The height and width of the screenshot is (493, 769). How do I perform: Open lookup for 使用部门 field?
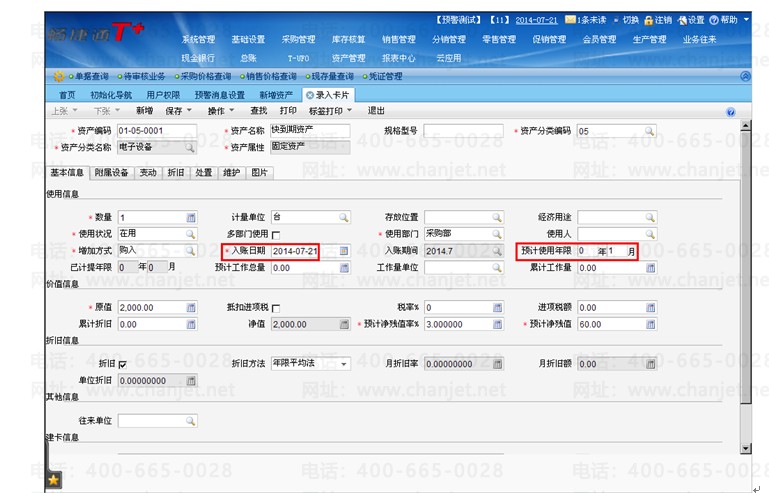pos(497,234)
